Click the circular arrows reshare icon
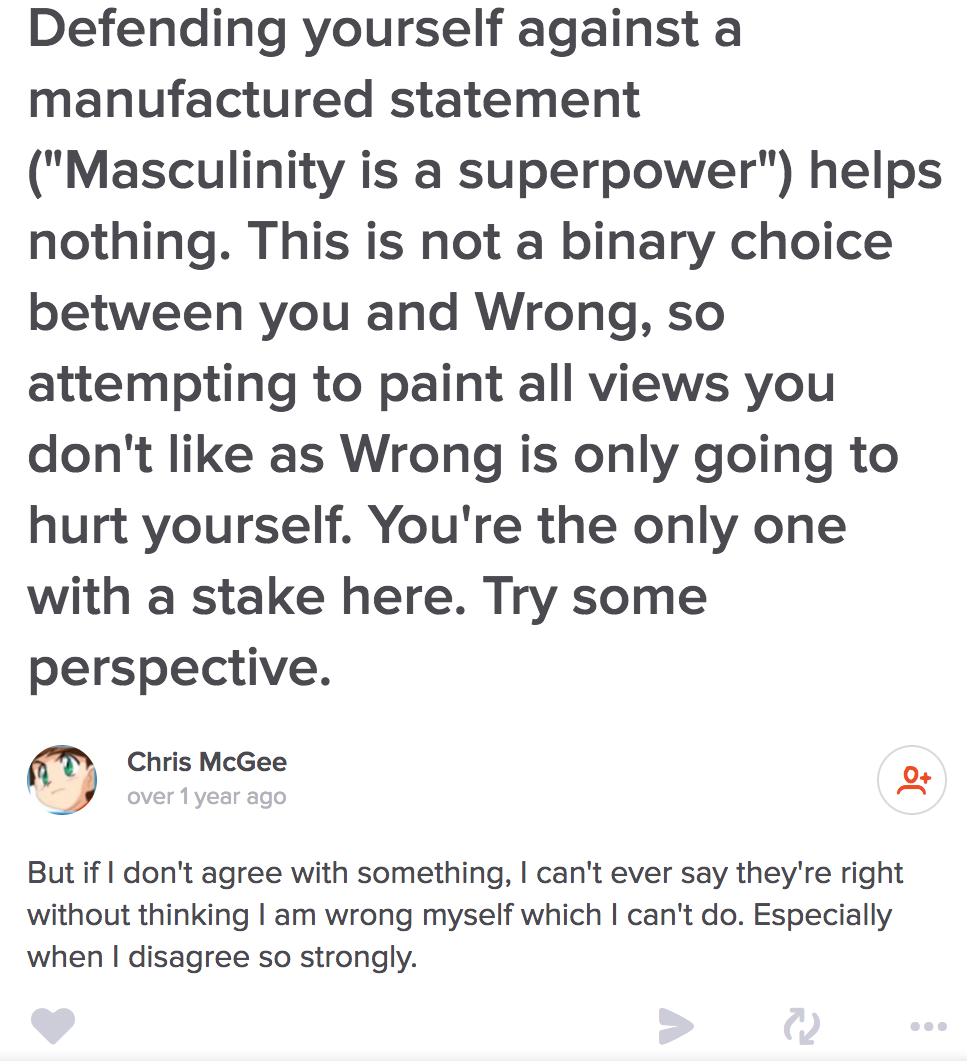 tap(801, 1025)
